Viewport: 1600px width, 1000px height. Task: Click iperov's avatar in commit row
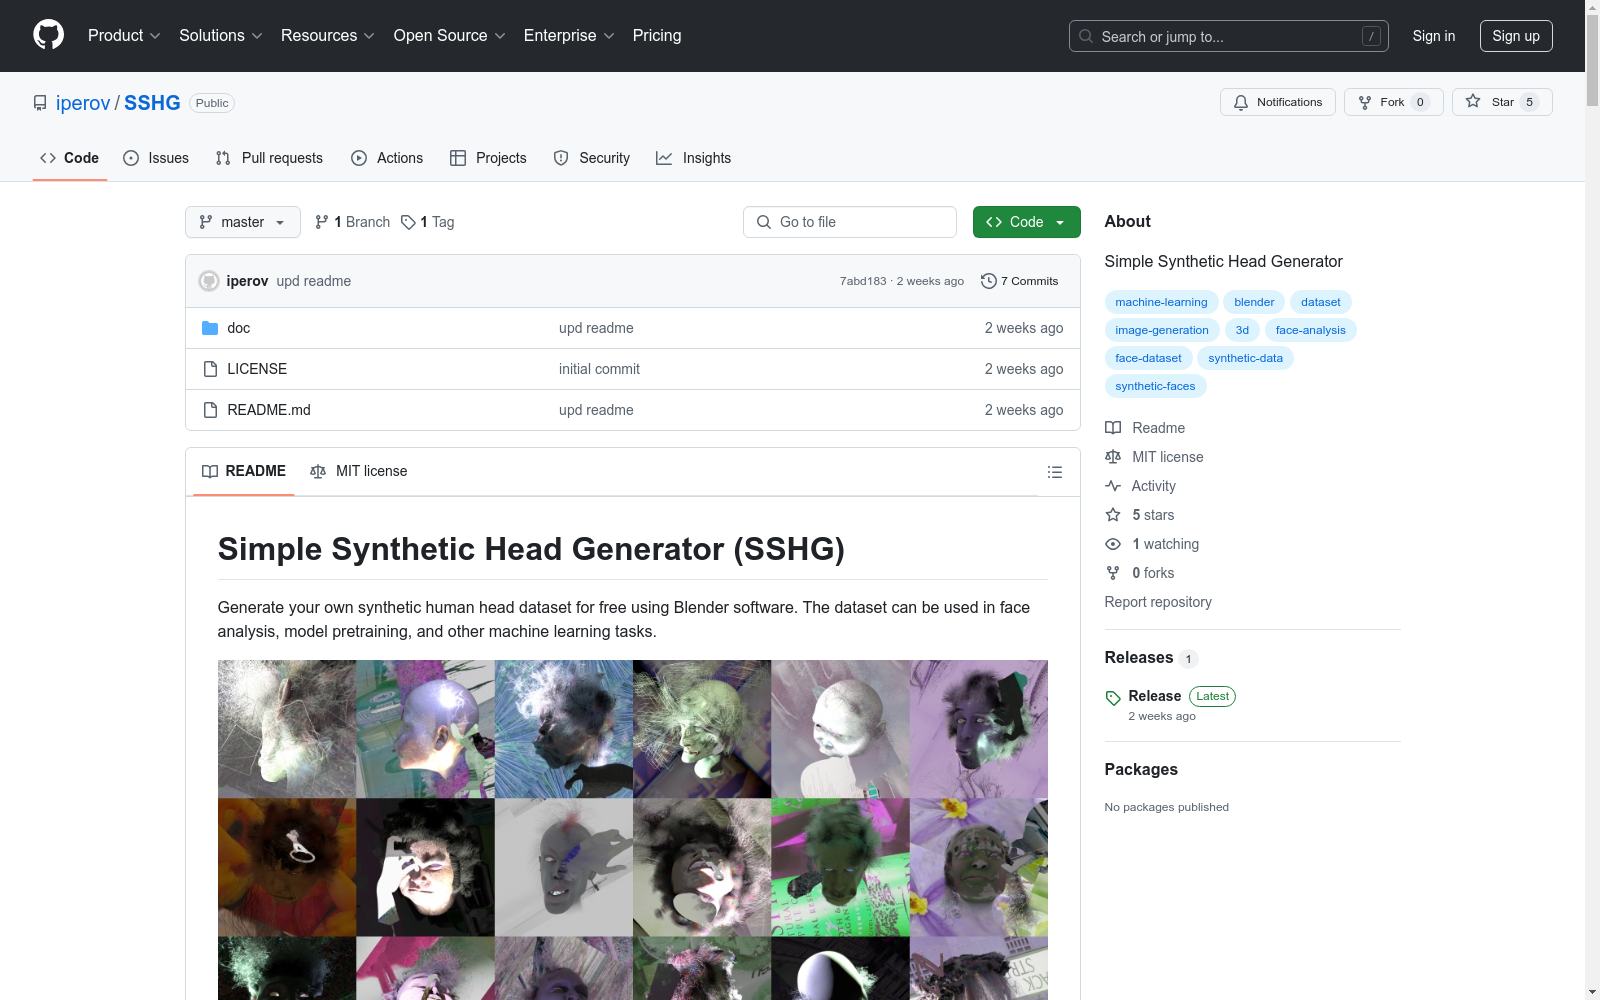[x=209, y=281]
